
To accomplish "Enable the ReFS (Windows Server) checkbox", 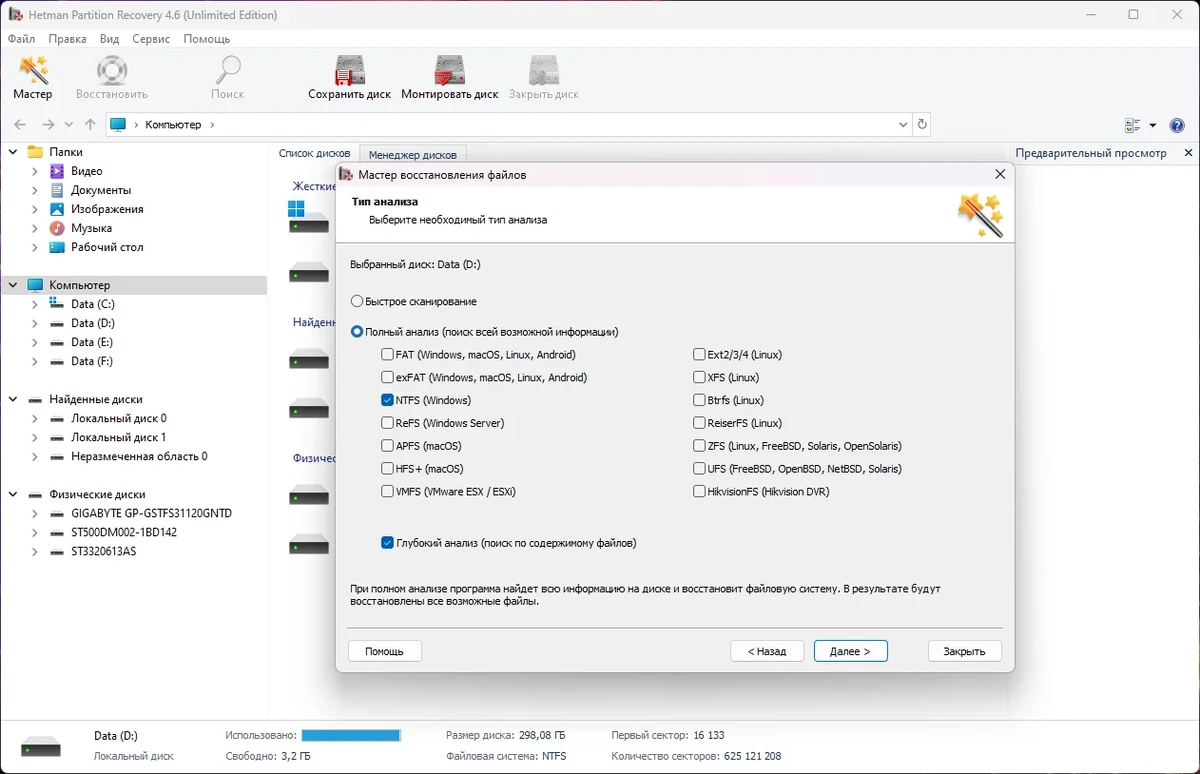I will [387, 423].
